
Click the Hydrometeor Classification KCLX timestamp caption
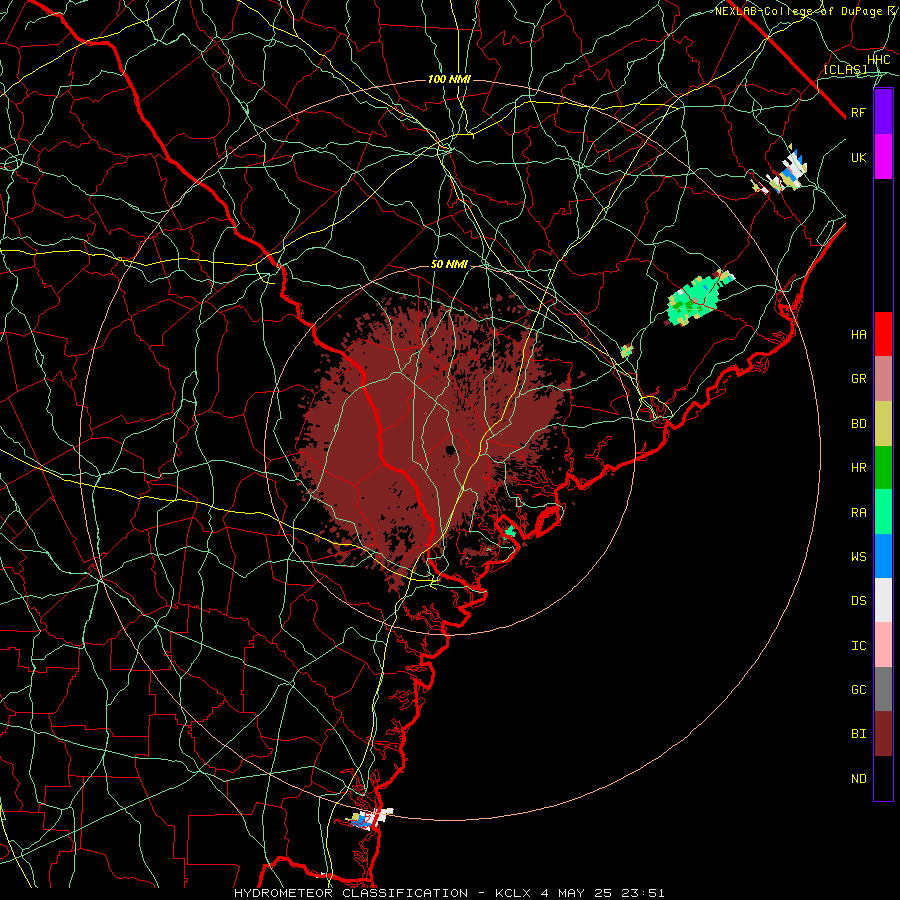click(x=449, y=893)
